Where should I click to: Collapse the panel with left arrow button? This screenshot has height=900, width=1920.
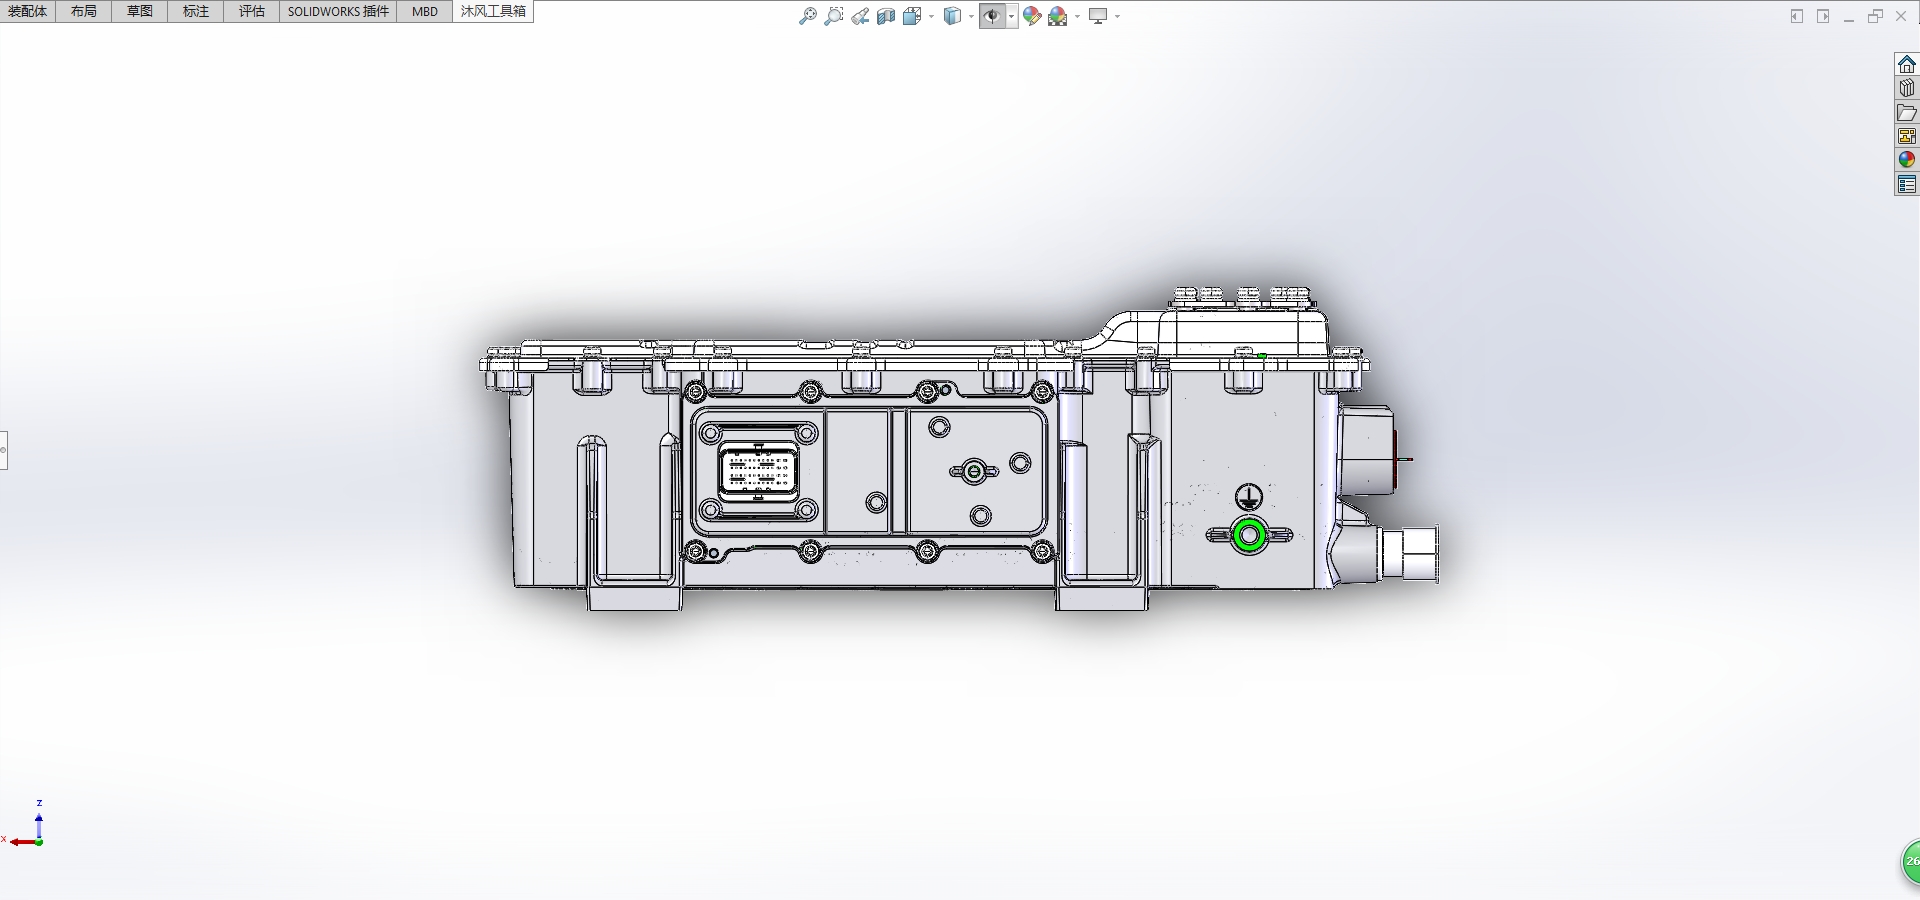(1797, 16)
